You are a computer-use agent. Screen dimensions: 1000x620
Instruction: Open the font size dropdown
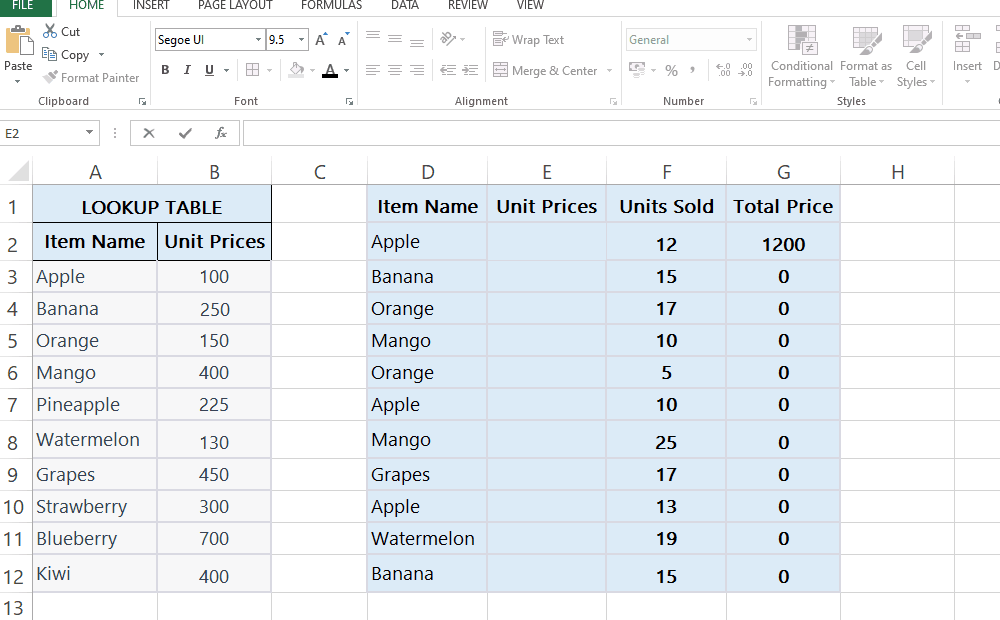(x=300, y=39)
